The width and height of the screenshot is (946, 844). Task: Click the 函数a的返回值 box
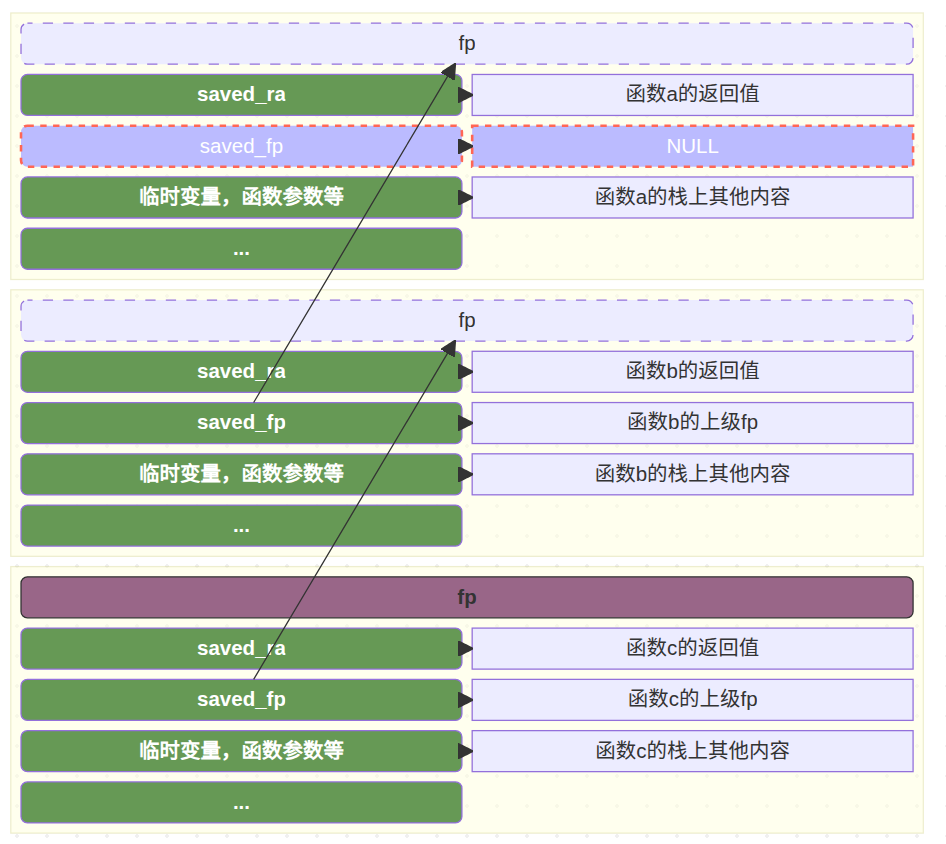(x=692, y=95)
